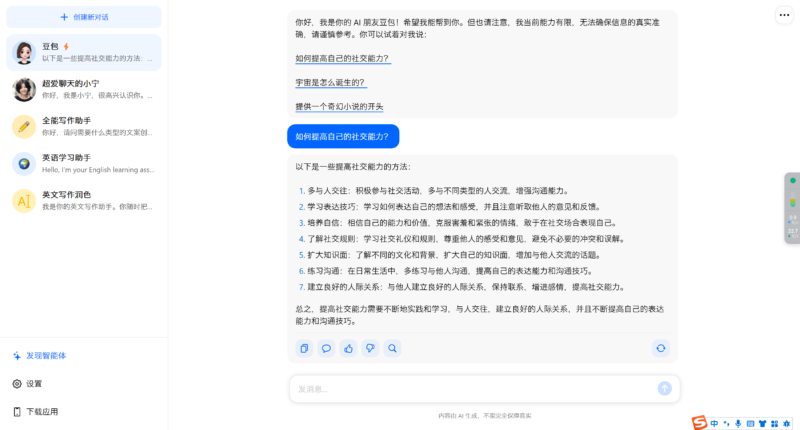Click the 豆包 avatar in the sidebar

click(x=24, y=53)
